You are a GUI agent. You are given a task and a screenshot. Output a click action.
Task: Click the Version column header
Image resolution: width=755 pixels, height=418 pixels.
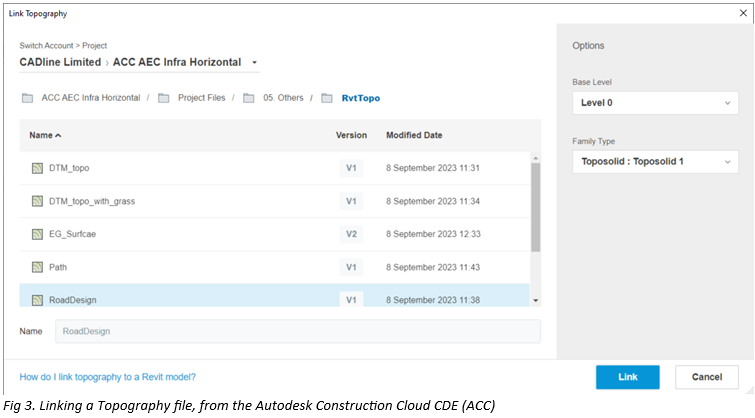click(x=351, y=135)
